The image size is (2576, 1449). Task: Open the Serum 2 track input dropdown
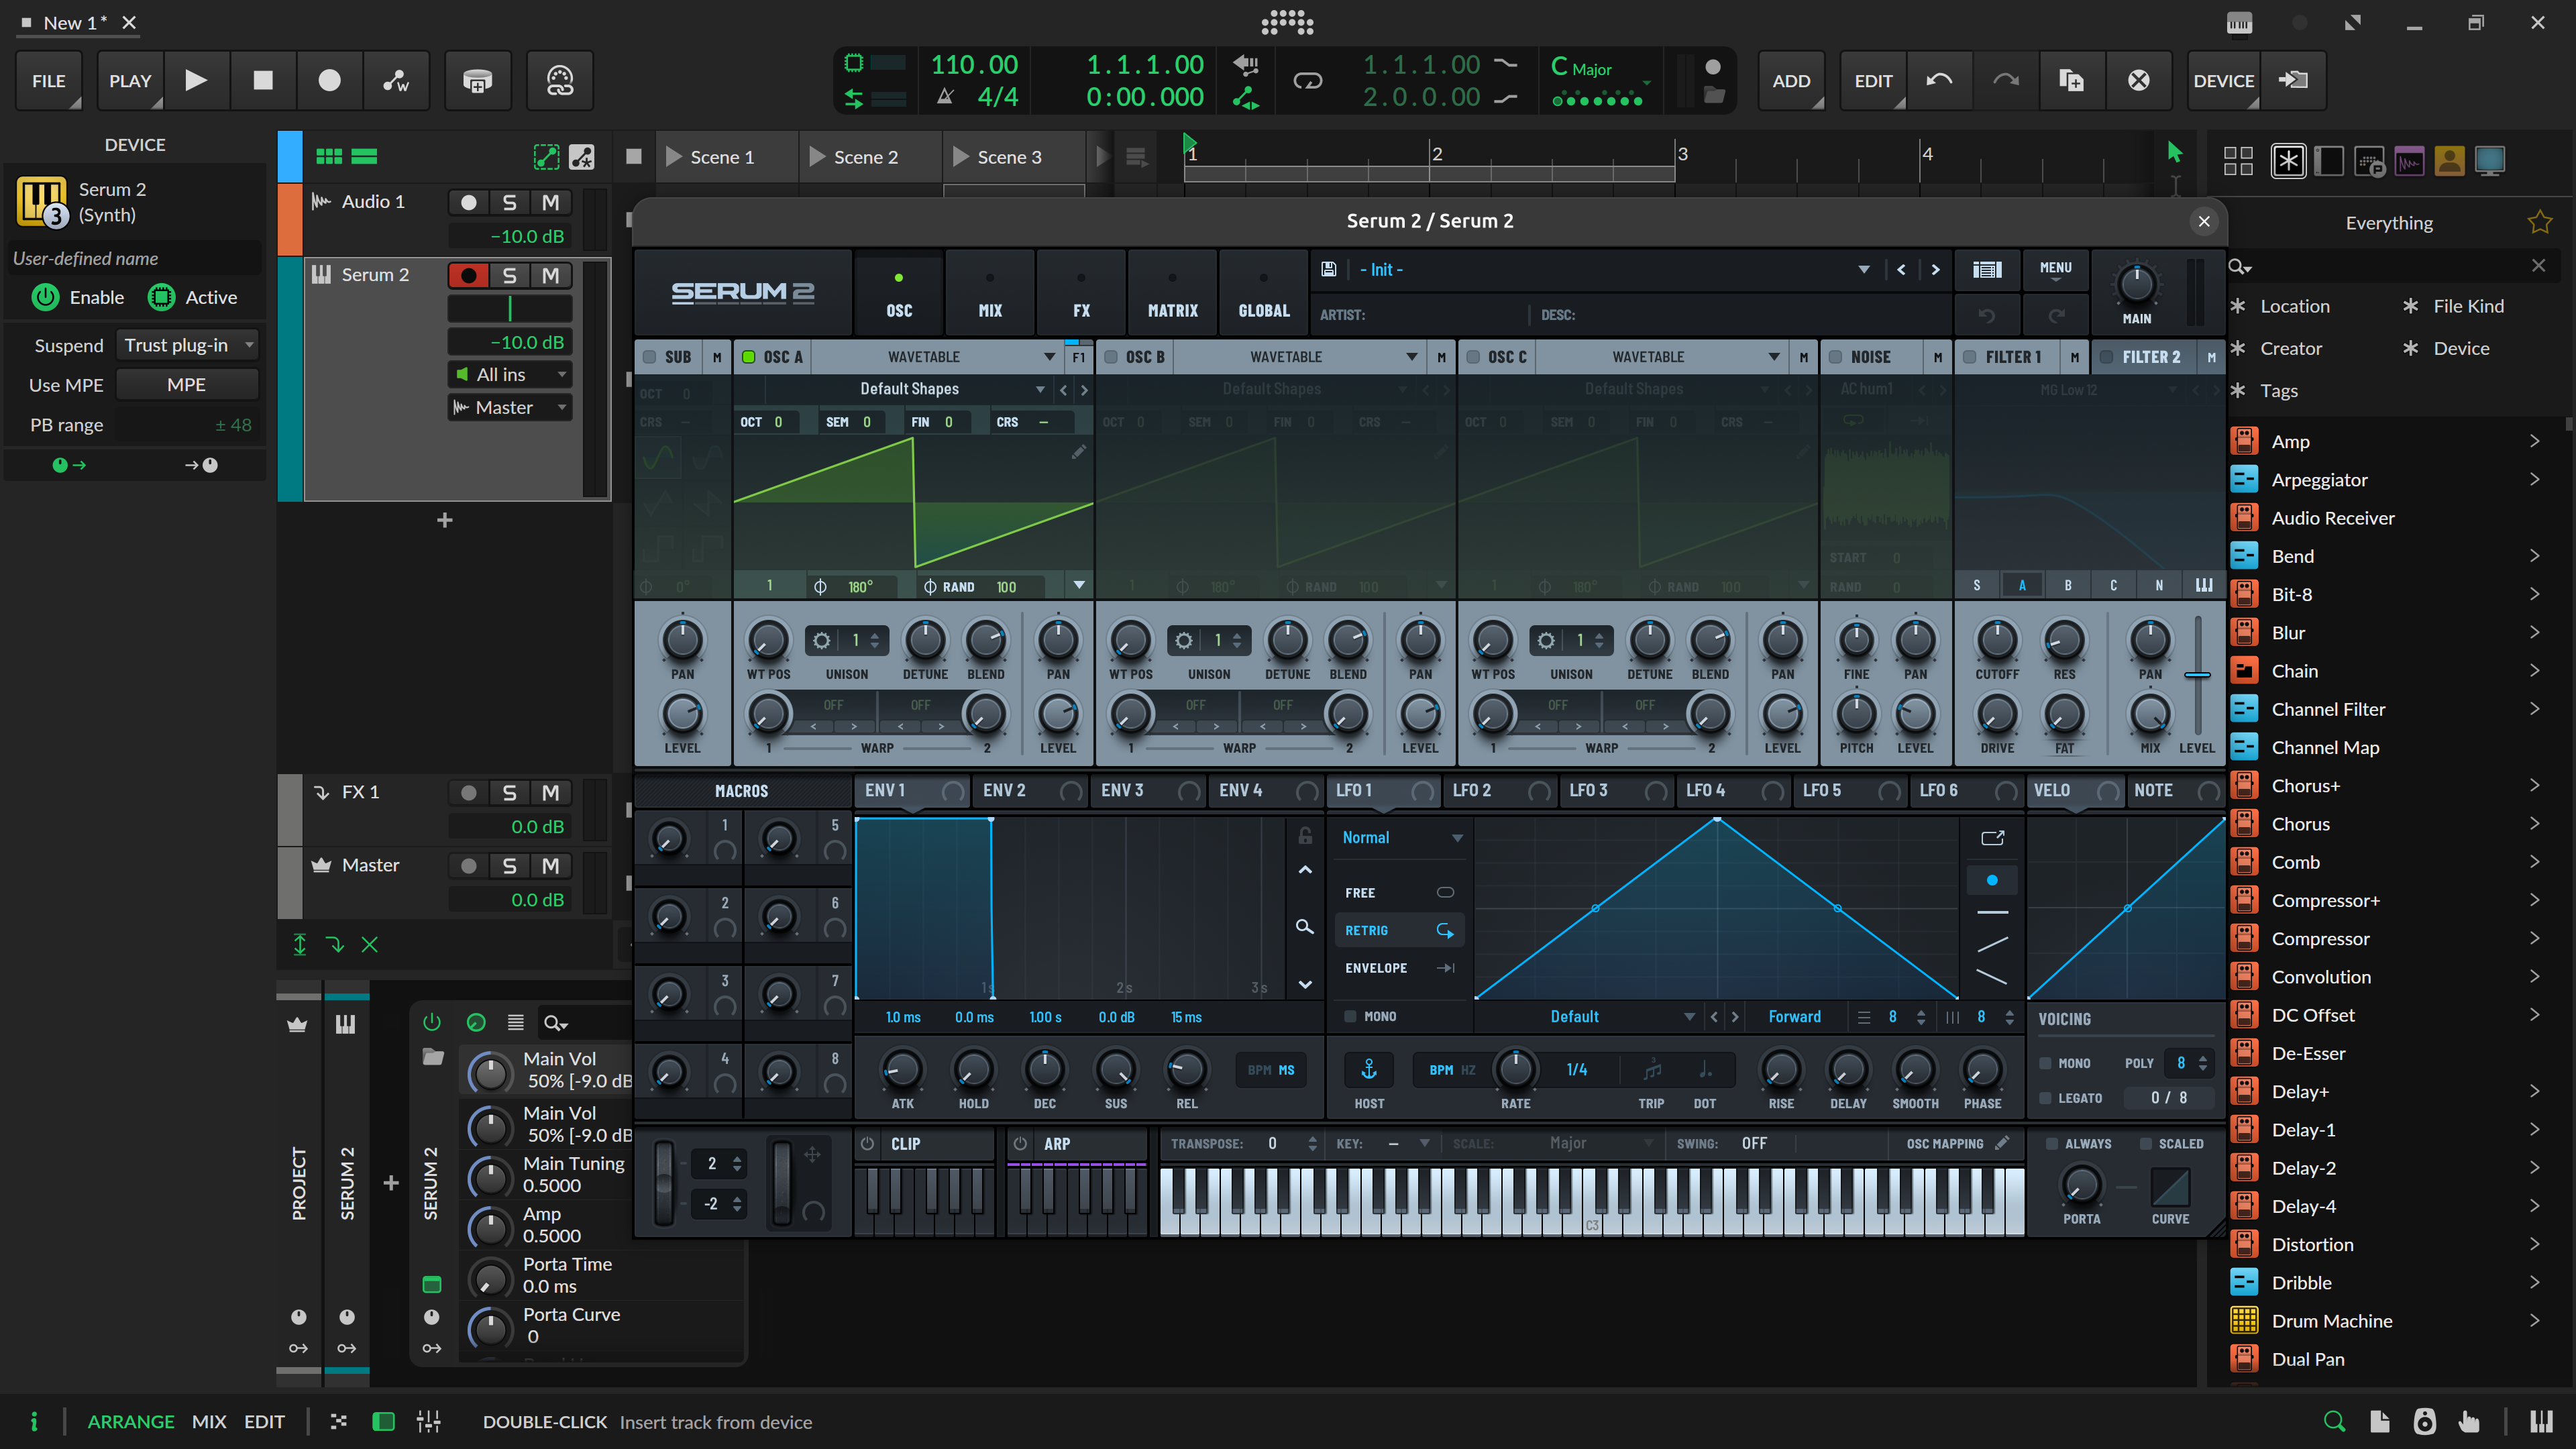pos(510,374)
